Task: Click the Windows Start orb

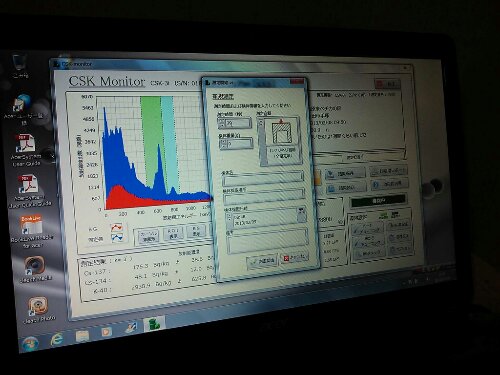Action: [30, 344]
